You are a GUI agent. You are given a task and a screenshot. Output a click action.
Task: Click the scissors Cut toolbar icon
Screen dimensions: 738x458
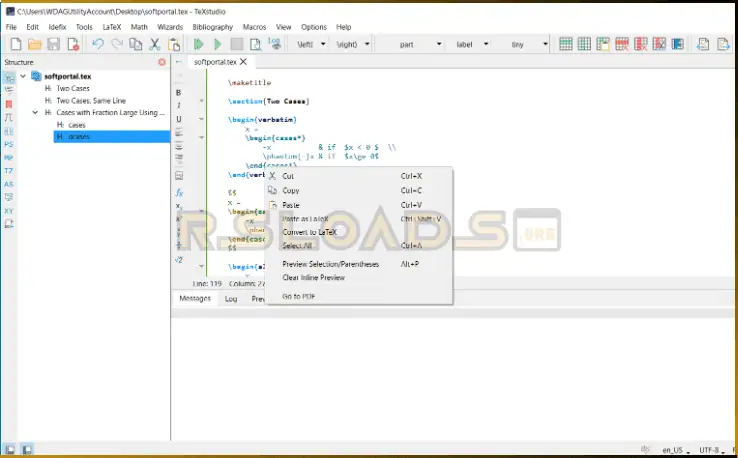(x=154, y=44)
